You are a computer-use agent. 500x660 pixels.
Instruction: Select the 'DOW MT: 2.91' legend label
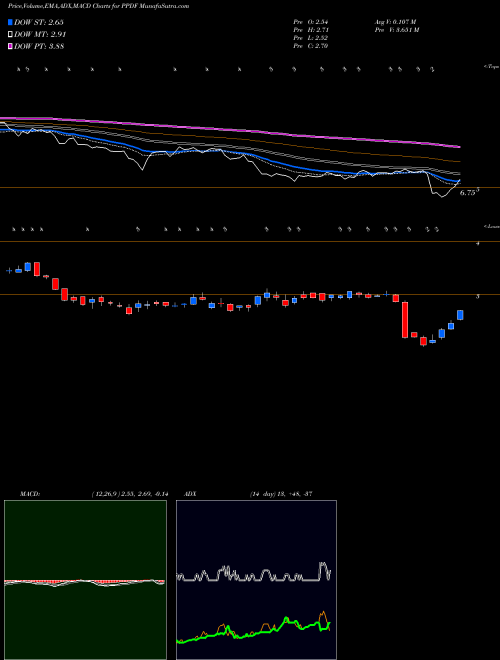40,35
